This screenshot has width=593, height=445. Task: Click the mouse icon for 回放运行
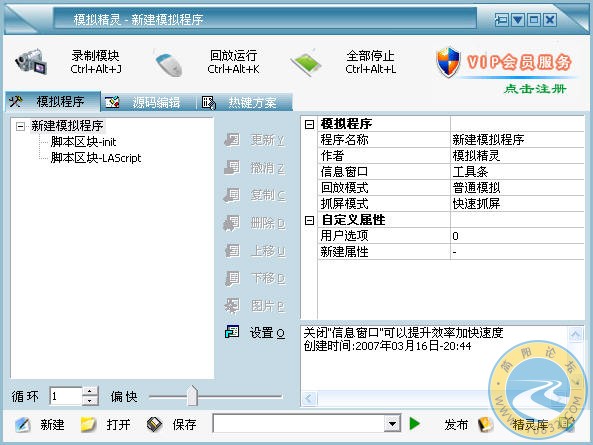169,64
